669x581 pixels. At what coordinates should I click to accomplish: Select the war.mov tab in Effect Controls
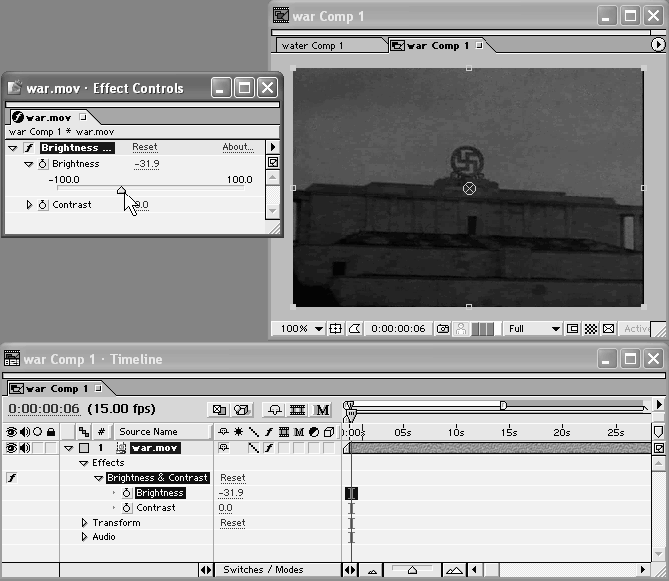47,117
